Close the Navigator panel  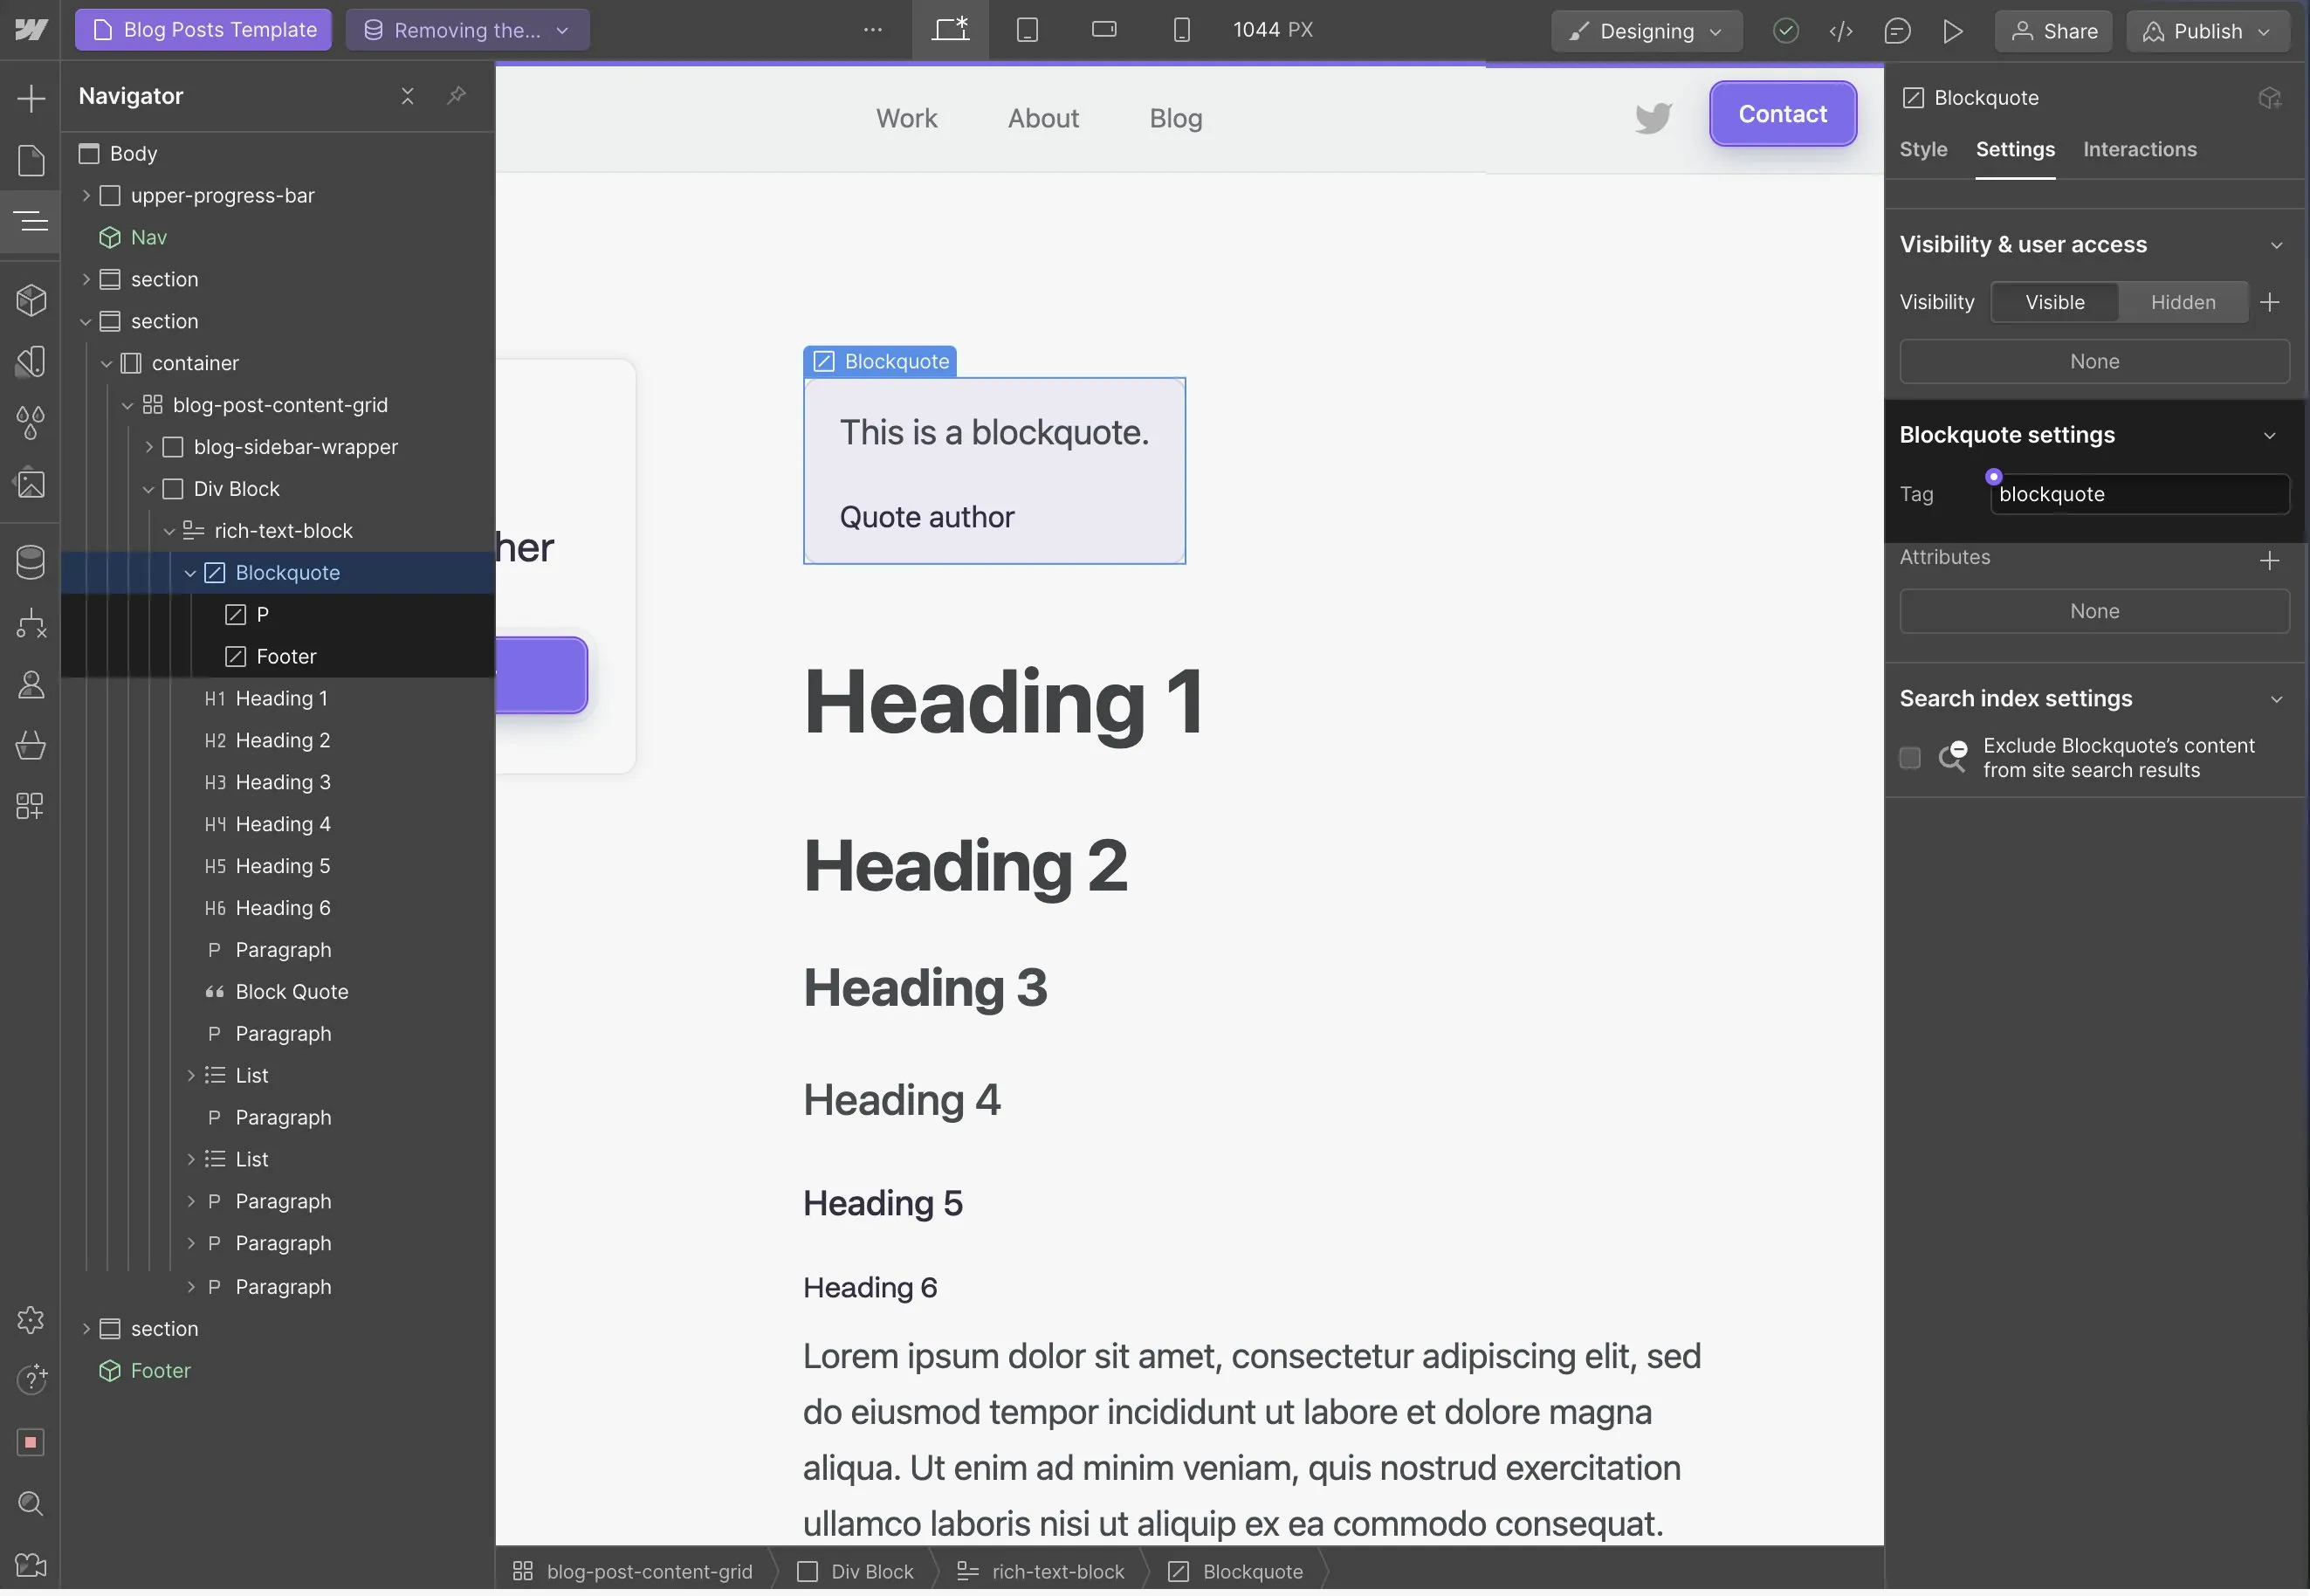coord(408,96)
